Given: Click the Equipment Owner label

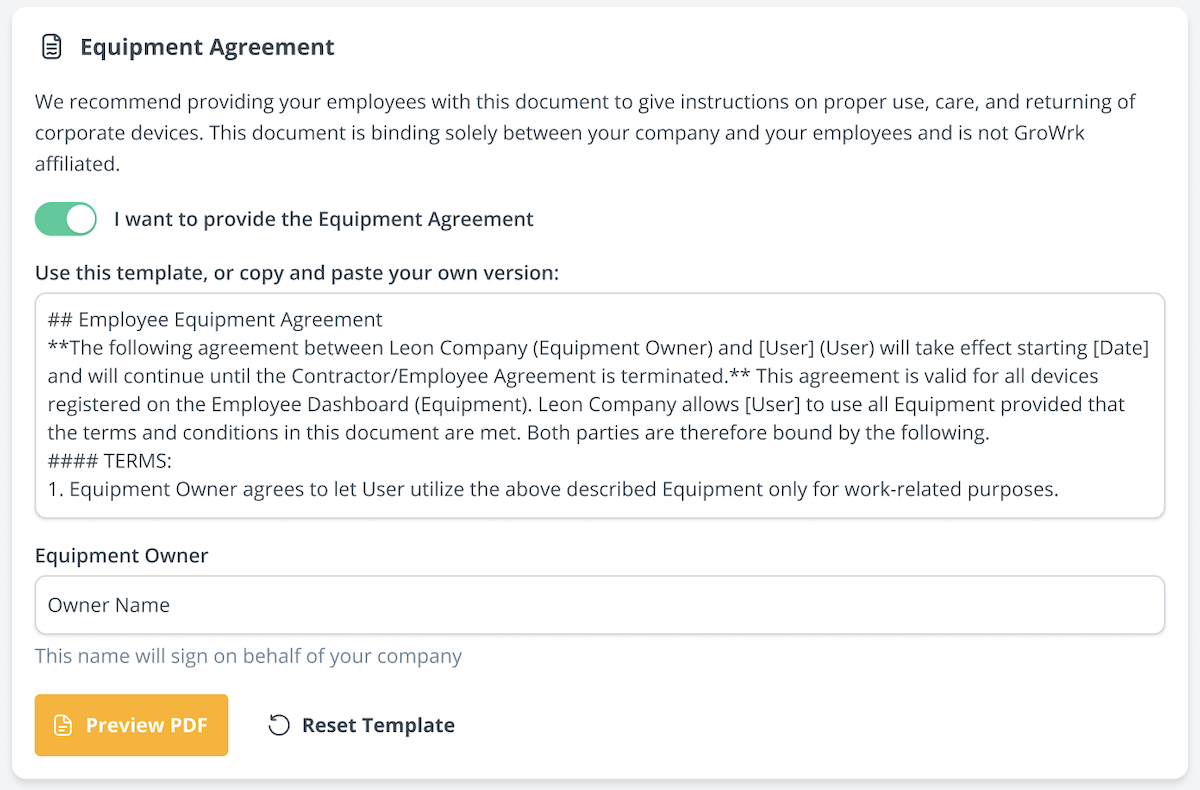Looking at the screenshot, I should coord(121,555).
